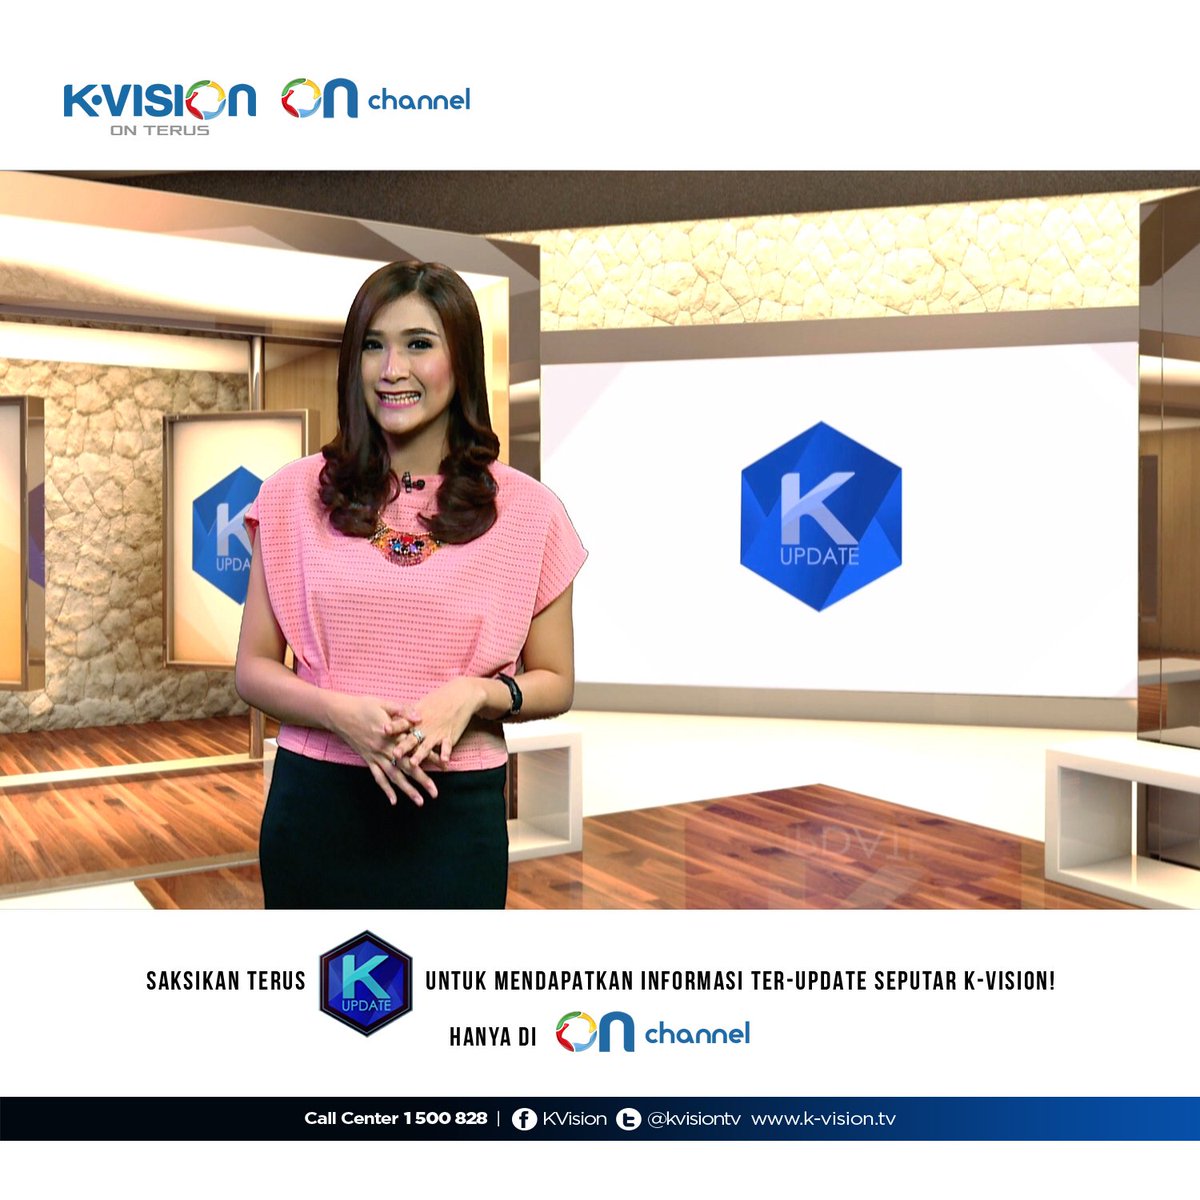Click the ON channel logo in header
Screen dimensions: 1200x1200
(x=375, y=99)
